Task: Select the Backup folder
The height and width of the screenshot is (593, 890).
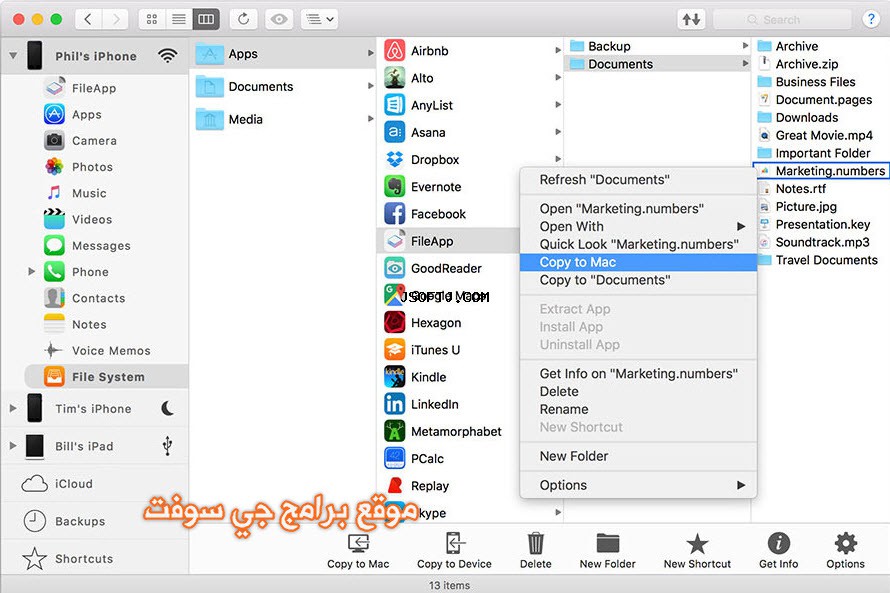Action: (x=657, y=46)
